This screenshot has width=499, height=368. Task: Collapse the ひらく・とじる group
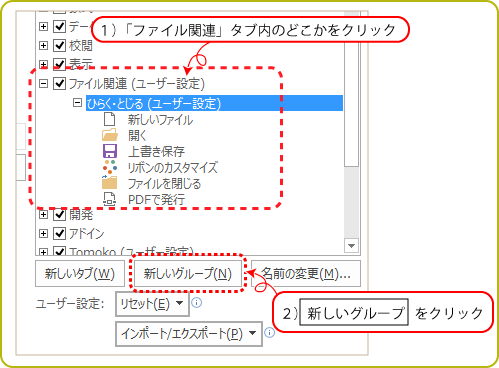tap(77, 102)
